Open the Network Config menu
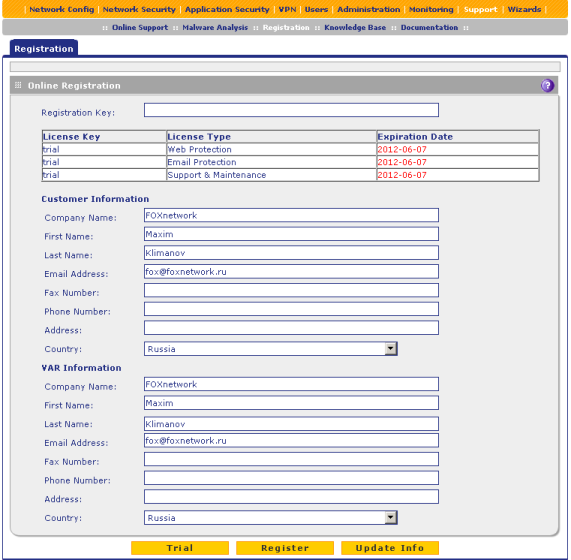This screenshot has height=560, width=571. click(x=62, y=9)
